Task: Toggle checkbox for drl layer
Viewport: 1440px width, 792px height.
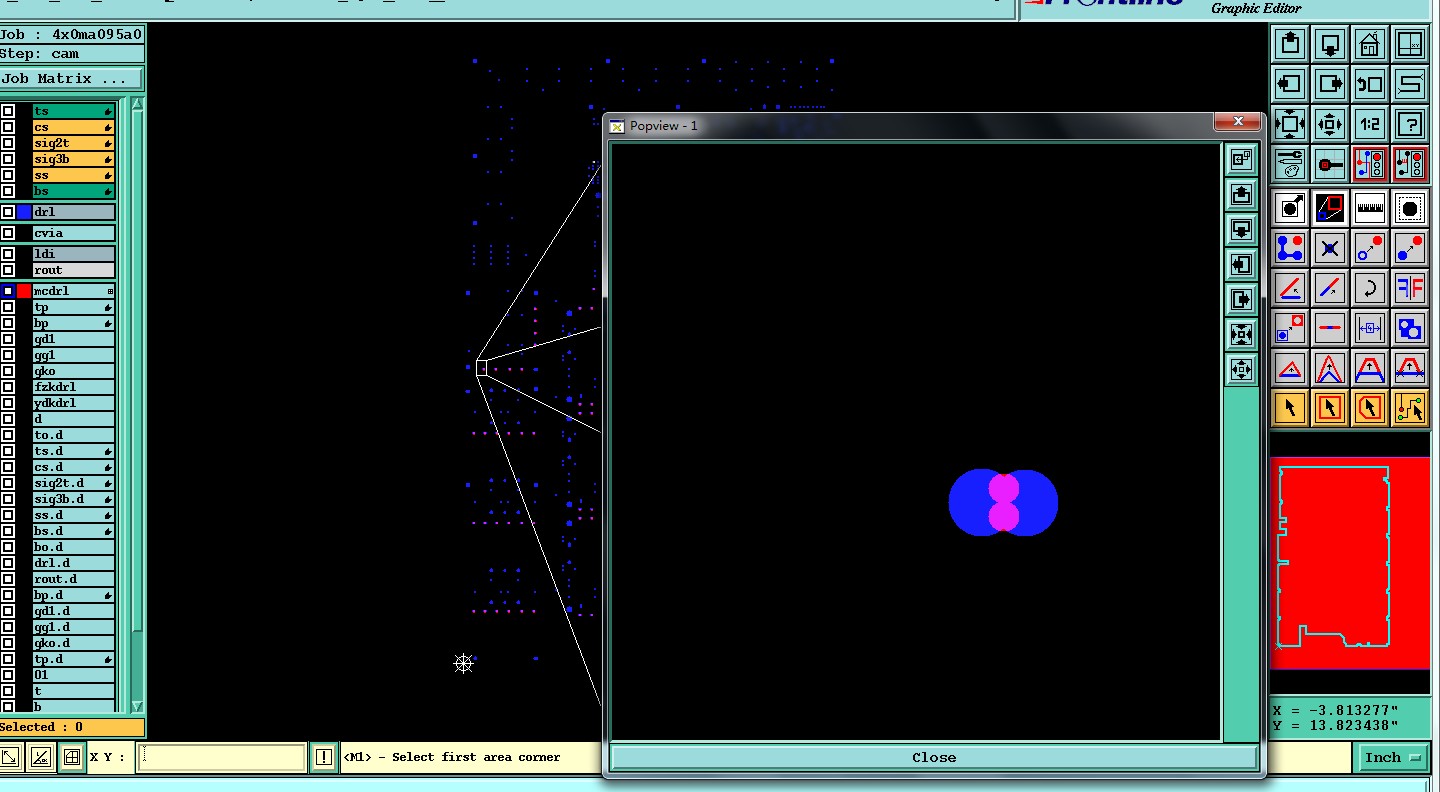Action: point(8,212)
